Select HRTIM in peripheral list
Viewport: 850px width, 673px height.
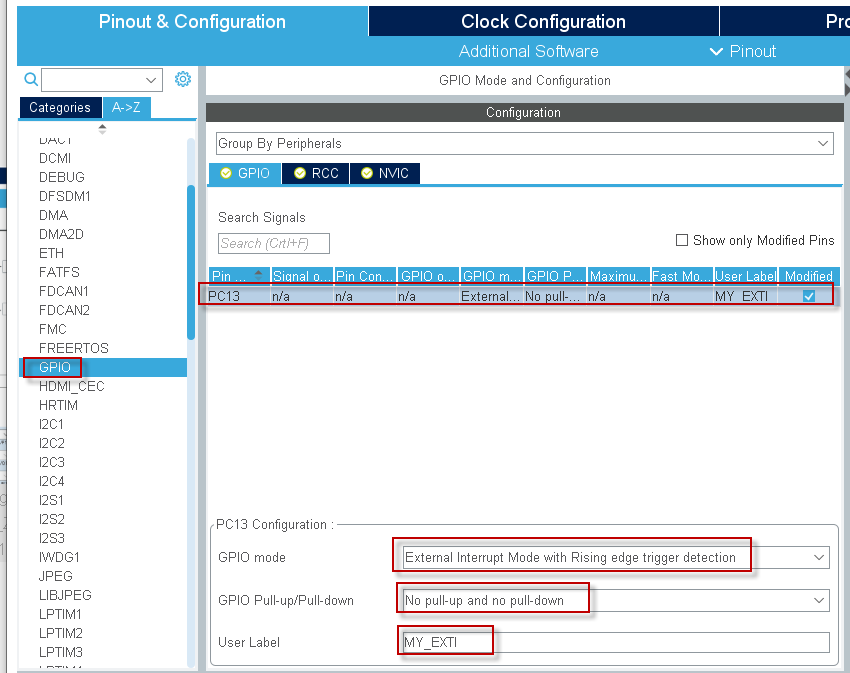pyautogui.click(x=59, y=405)
